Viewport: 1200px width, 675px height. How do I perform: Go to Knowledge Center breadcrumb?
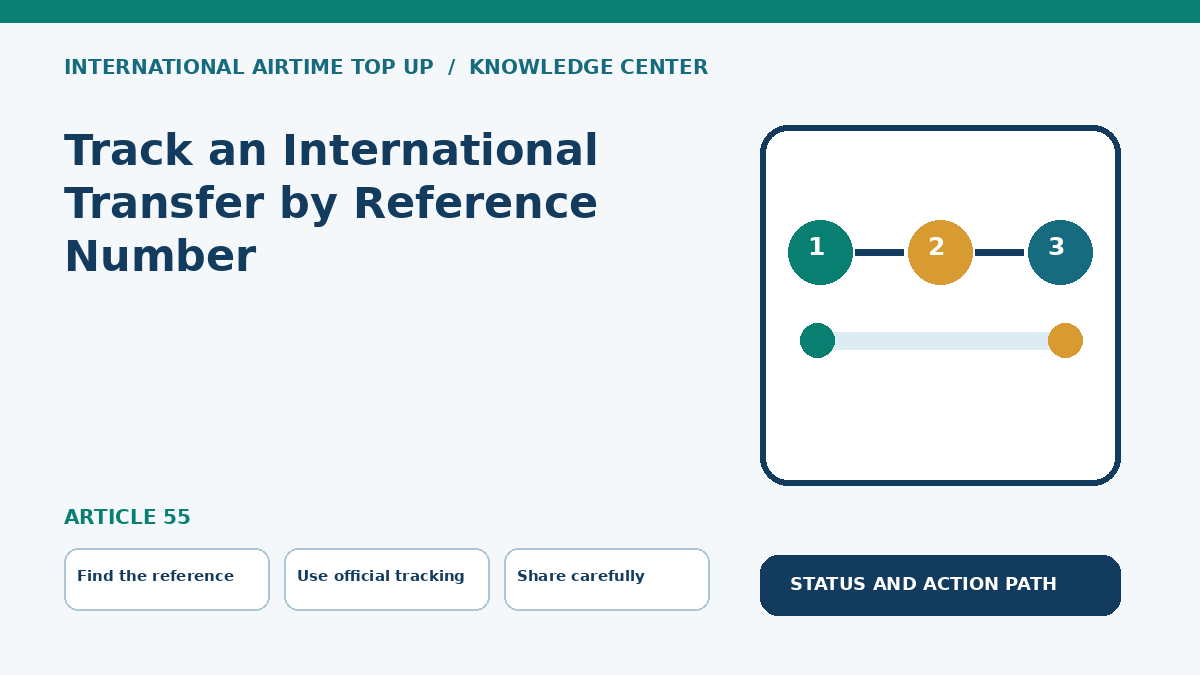point(588,68)
